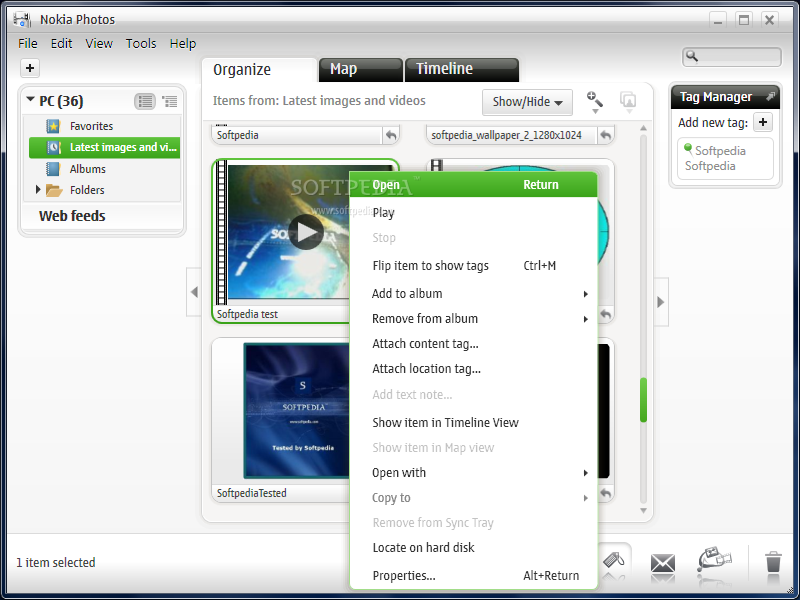Open Properties... from the context menu
Screen dimensions: 800x600
(x=473, y=576)
